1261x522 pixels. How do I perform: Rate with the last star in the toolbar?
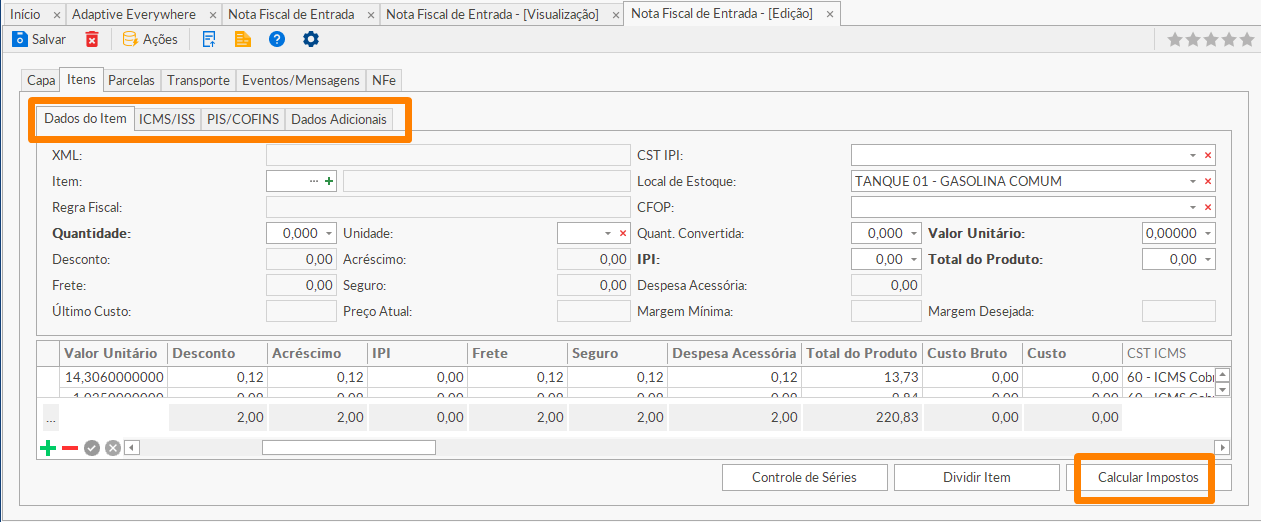tap(1246, 39)
